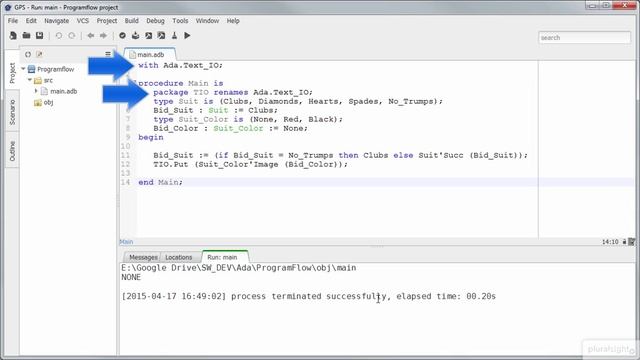Place cursor on 'end Main;' line

[160, 182]
